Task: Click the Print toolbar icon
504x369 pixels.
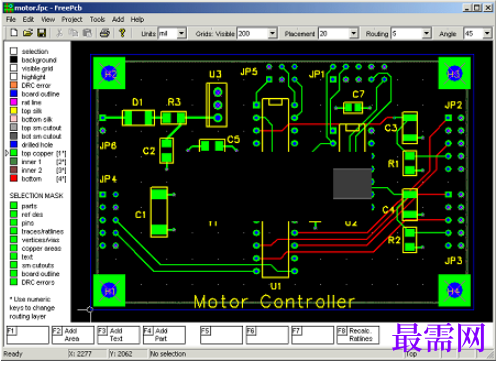Action: click(105, 33)
